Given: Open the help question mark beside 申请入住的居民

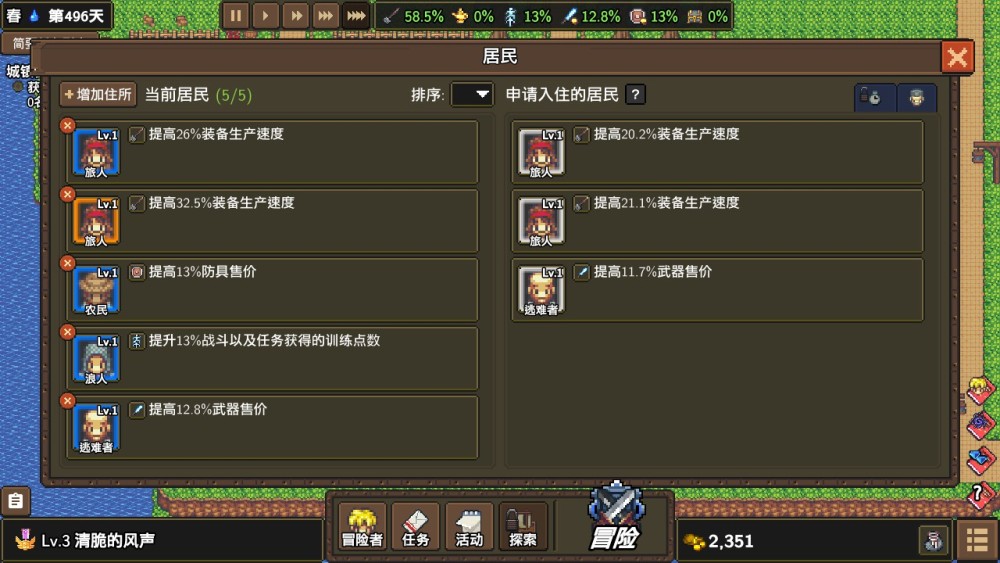Looking at the screenshot, I should (635, 94).
